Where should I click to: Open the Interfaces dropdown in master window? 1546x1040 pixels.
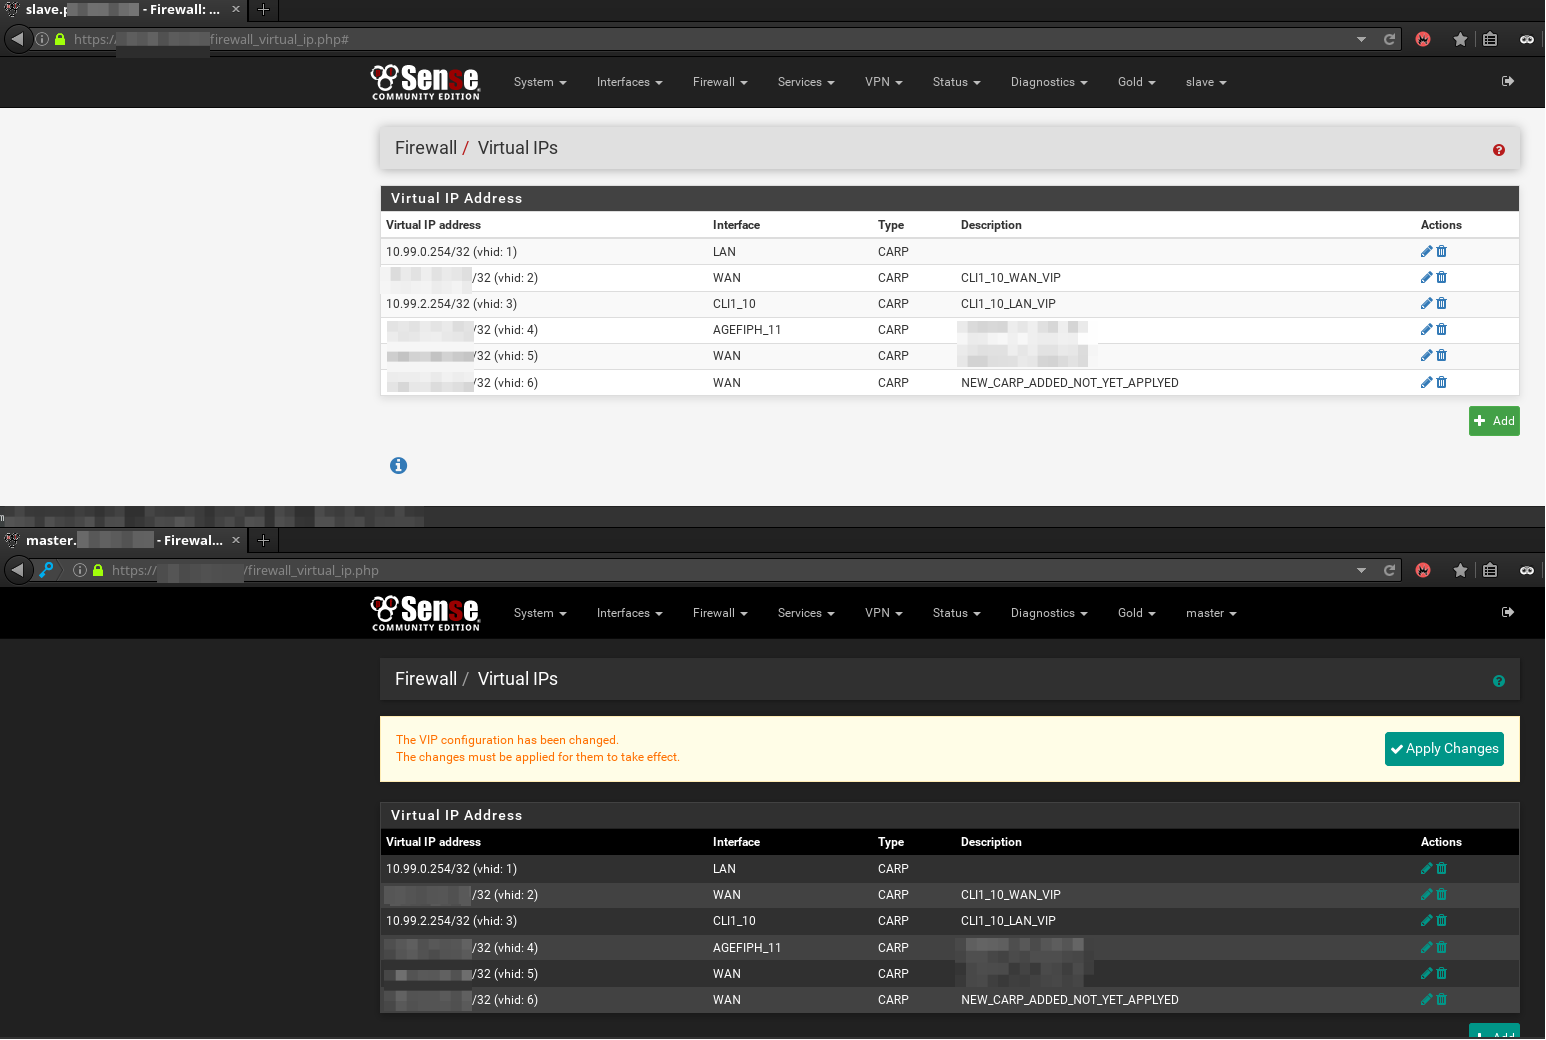coord(629,613)
